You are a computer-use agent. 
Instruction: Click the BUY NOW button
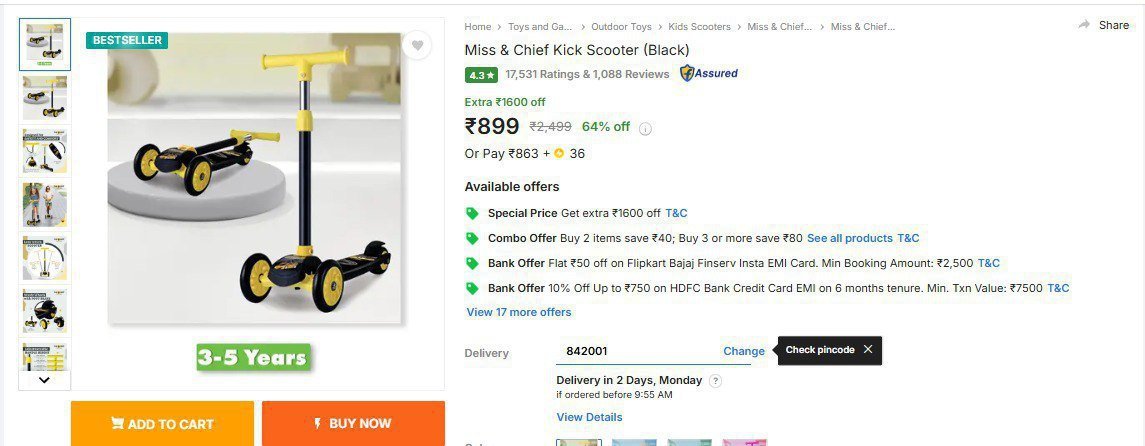(x=353, y=424)
